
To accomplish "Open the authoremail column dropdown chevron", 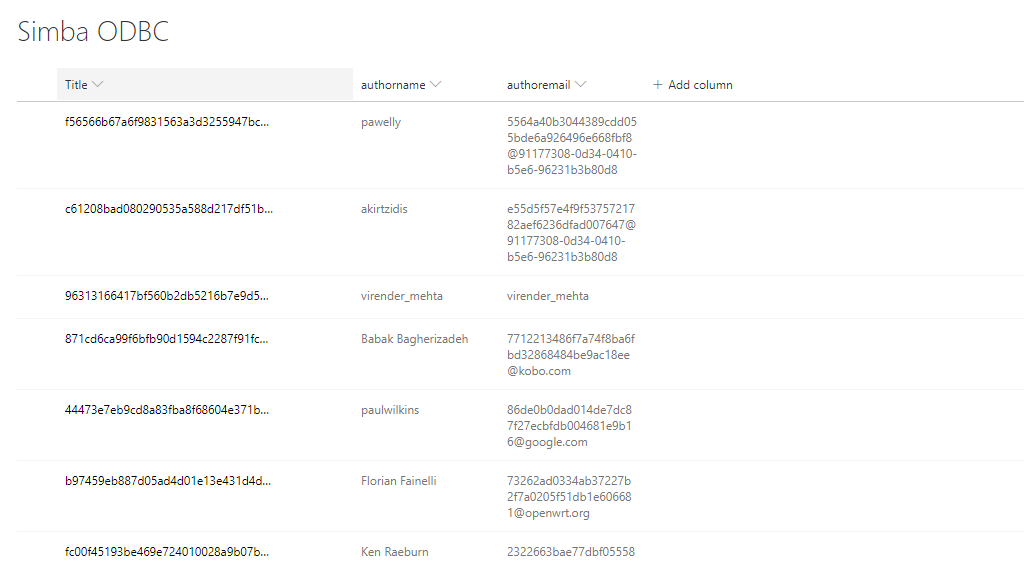I will (x=581, y=85).
